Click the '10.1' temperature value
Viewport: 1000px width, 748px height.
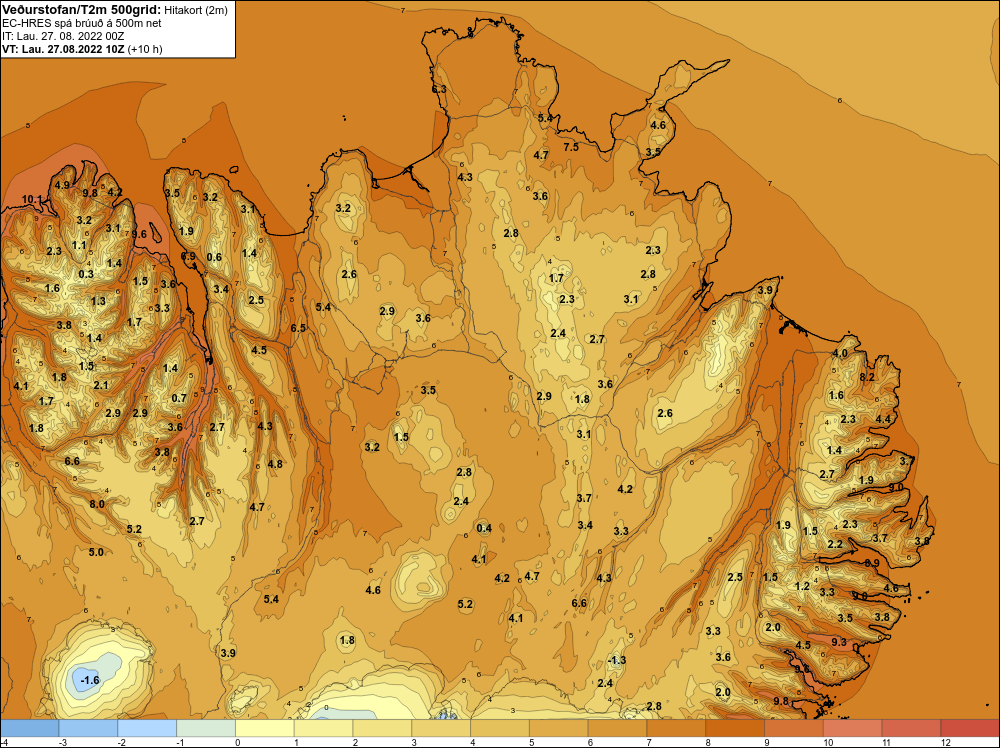(x=32, y=200)
